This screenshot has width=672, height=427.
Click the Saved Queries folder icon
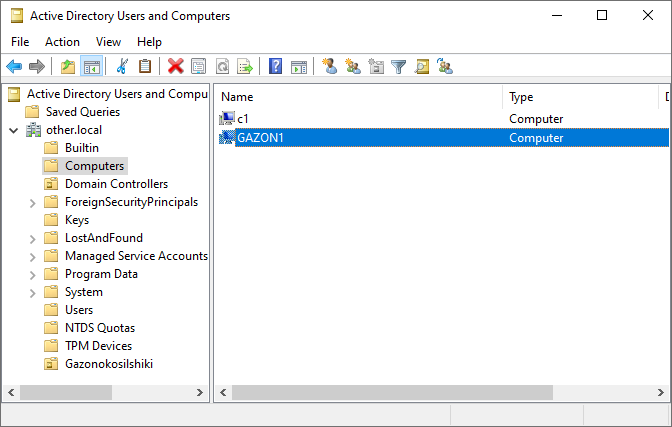click(32, 112)
